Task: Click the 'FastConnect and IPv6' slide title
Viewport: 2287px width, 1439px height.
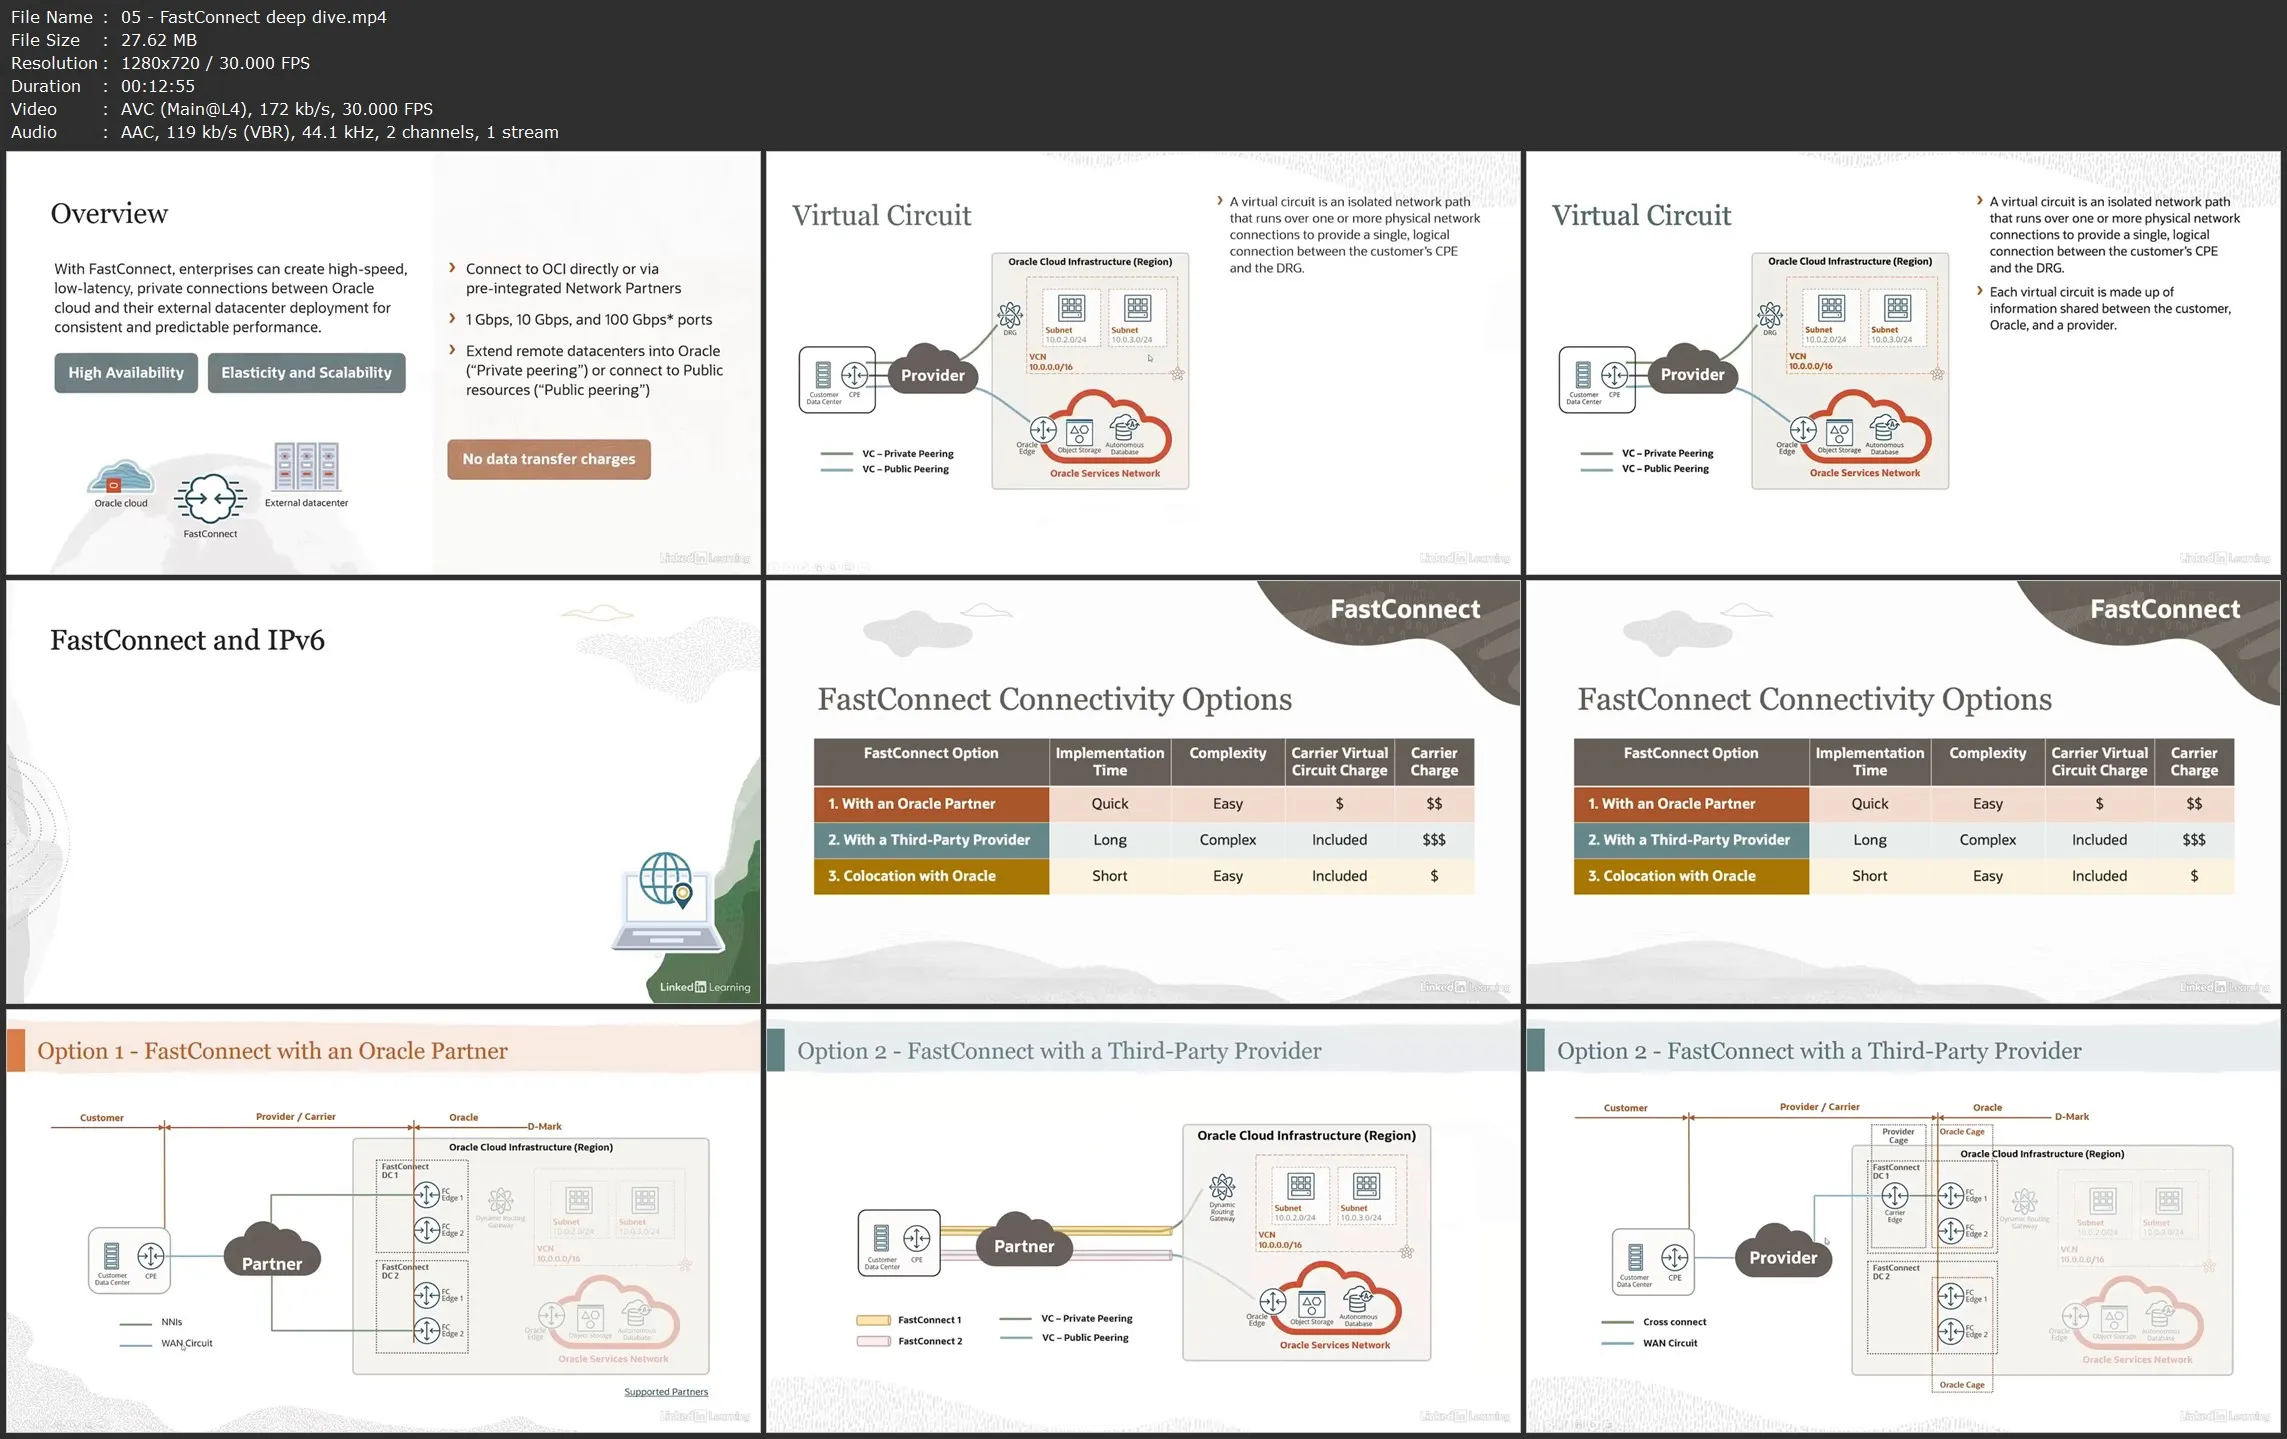Action: coord(187,640)
